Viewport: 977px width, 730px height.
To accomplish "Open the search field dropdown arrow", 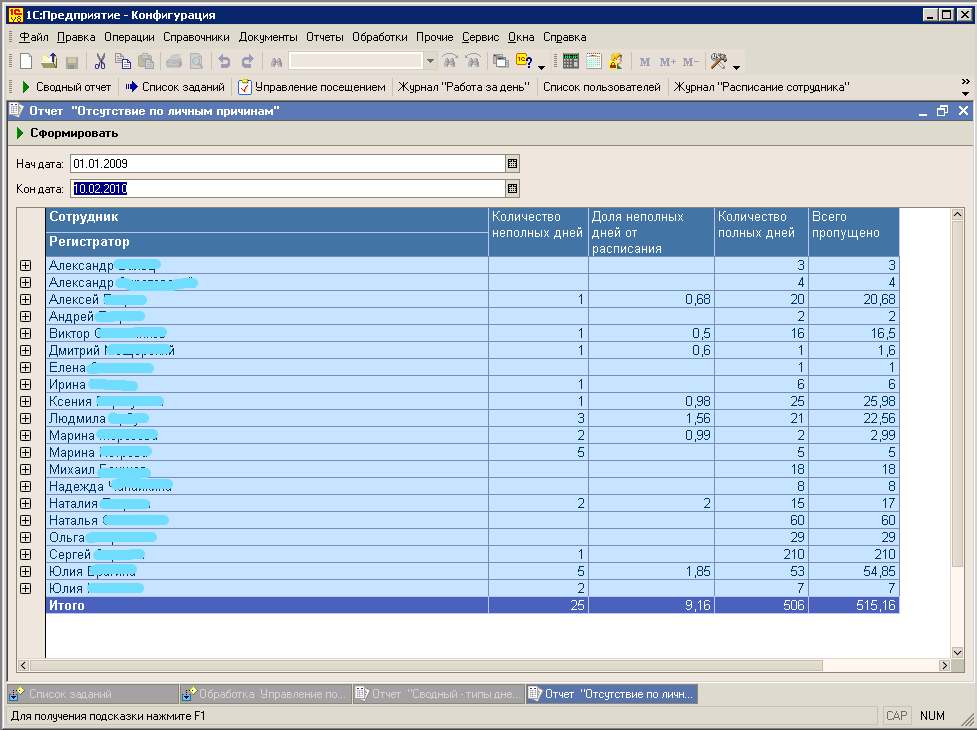I will (430, 61).
